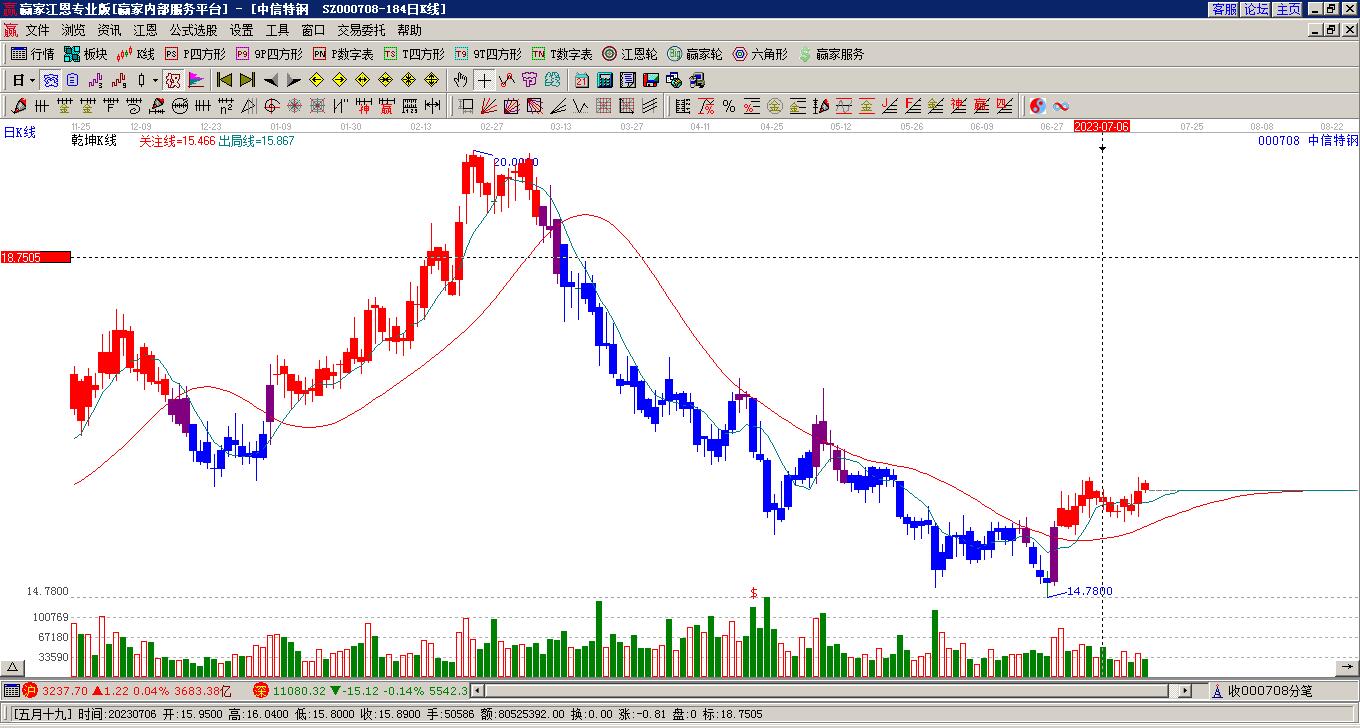Toggle the crosshair cursor tool

(484, 80)
